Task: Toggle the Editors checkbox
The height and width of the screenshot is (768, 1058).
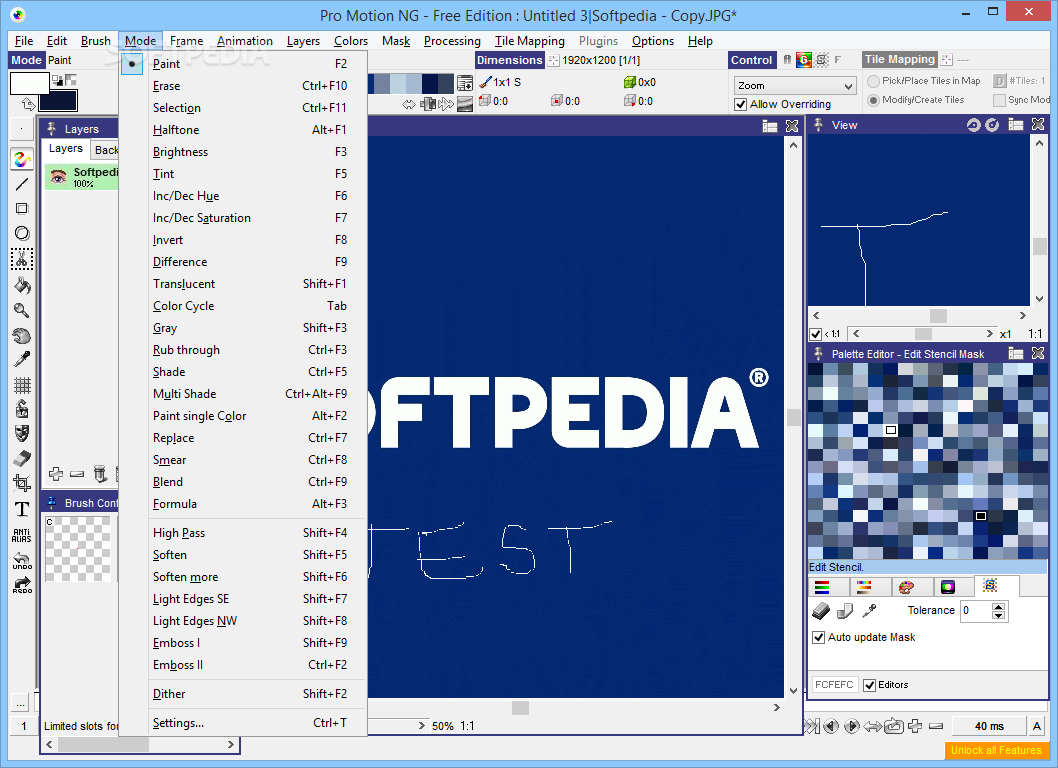Action: coord(870,685)
